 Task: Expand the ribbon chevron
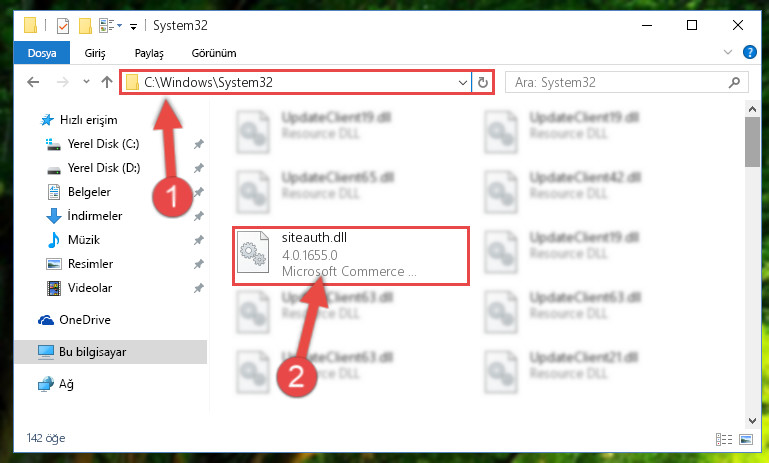pos(728,52)
